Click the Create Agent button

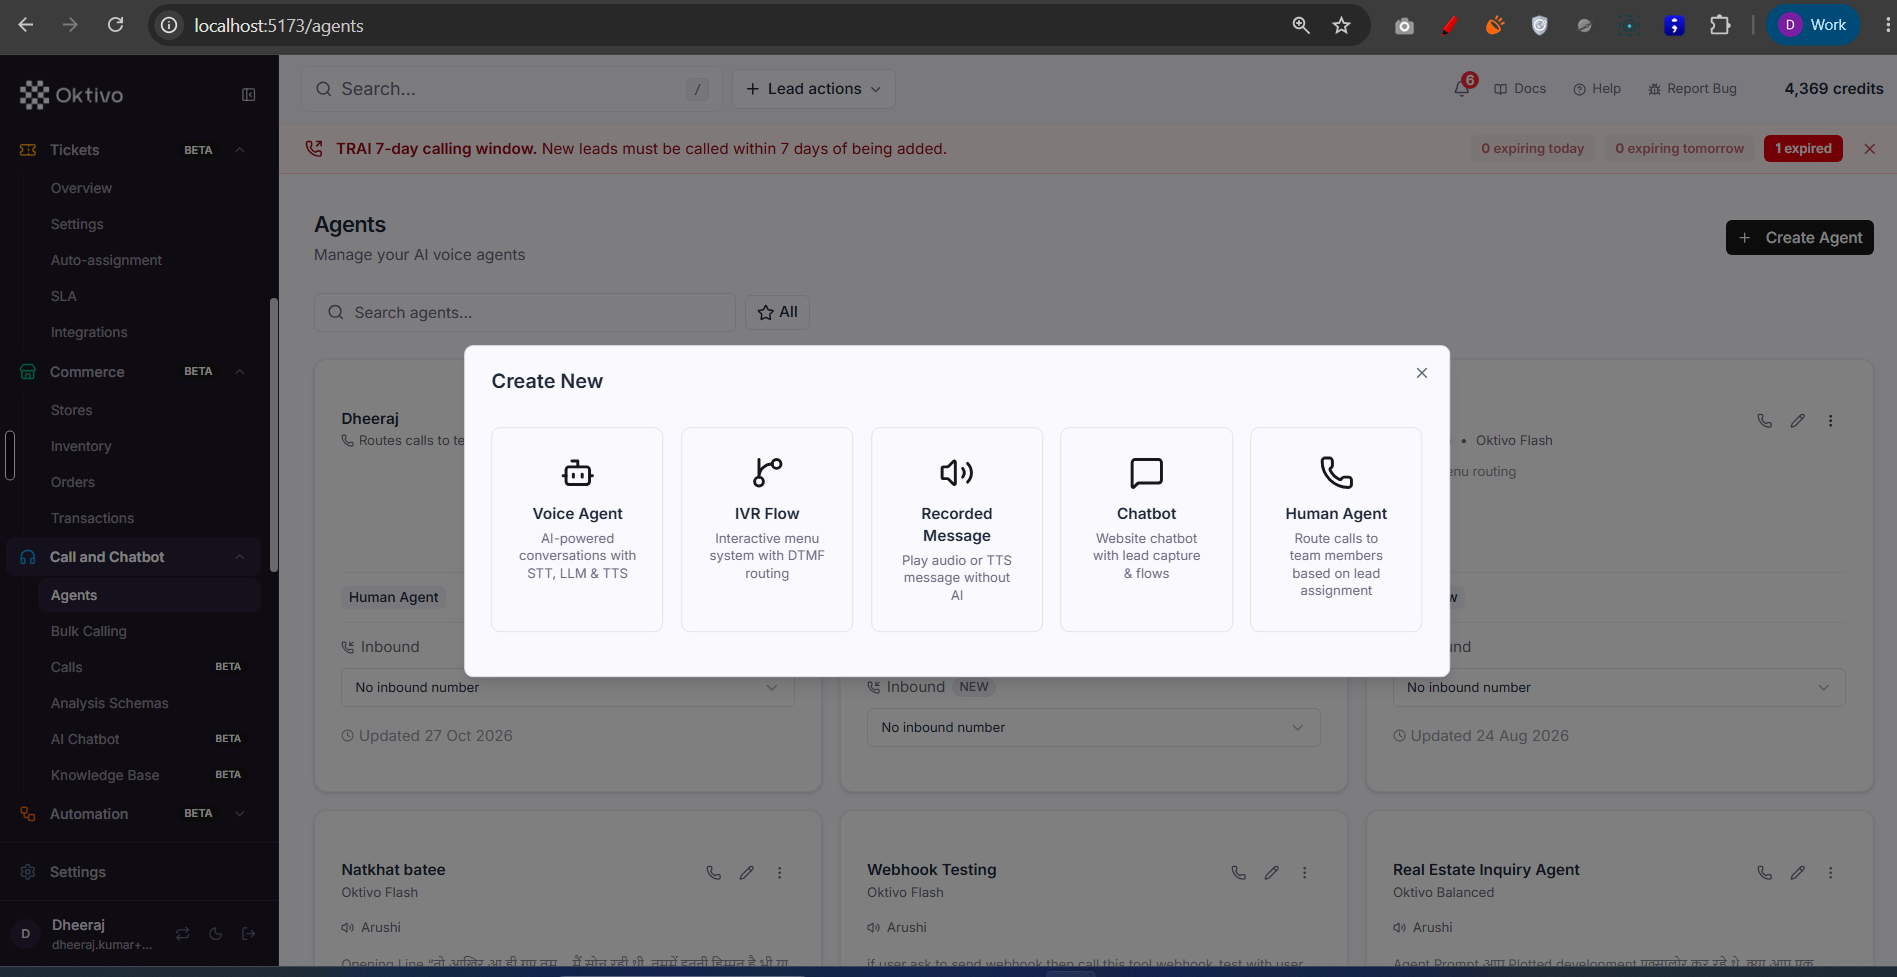[1799, 237]
